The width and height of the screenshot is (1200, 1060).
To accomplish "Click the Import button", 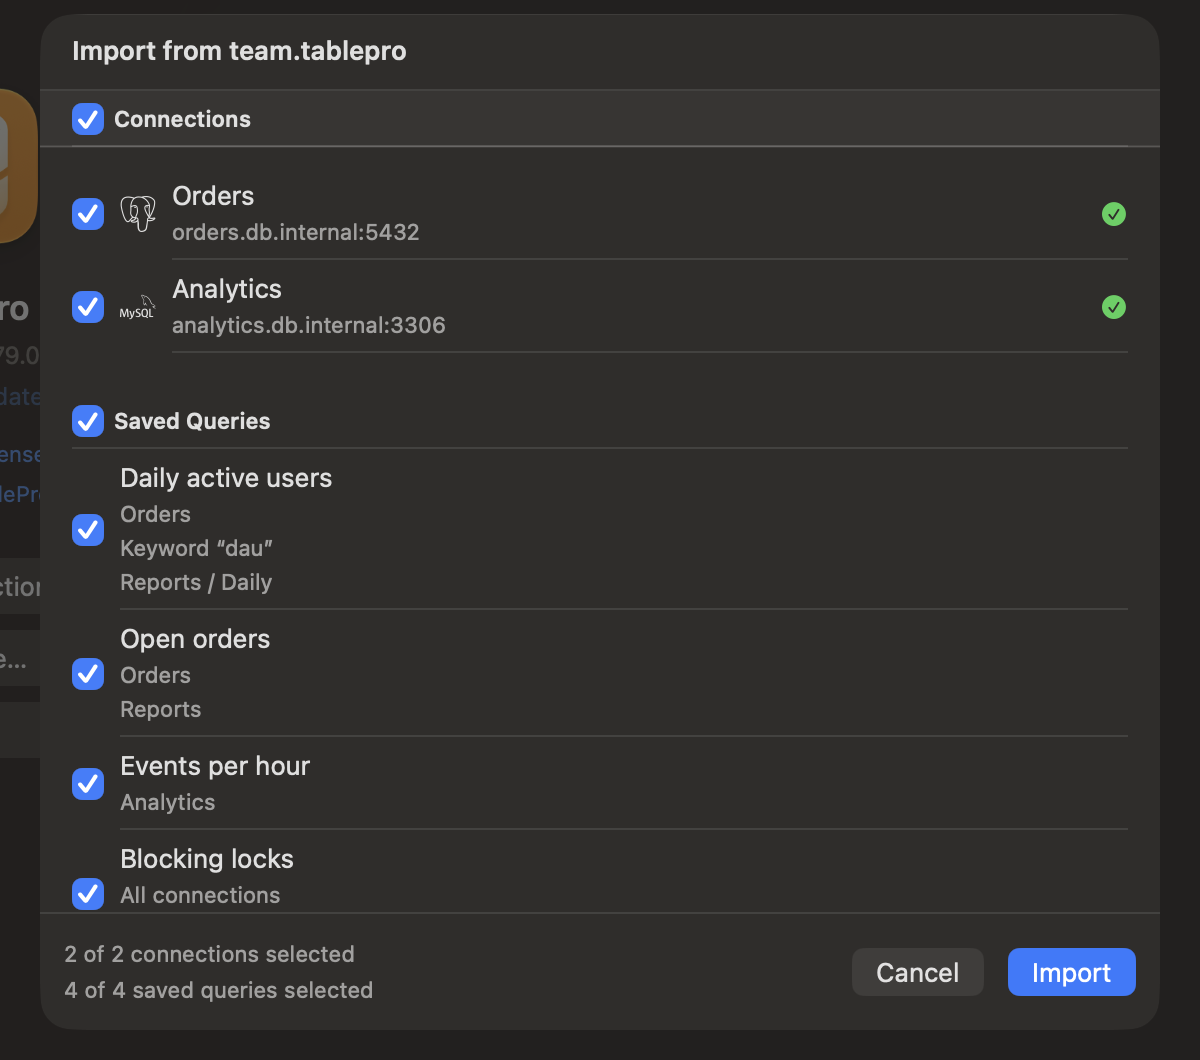I will (x=1071, y=972).
